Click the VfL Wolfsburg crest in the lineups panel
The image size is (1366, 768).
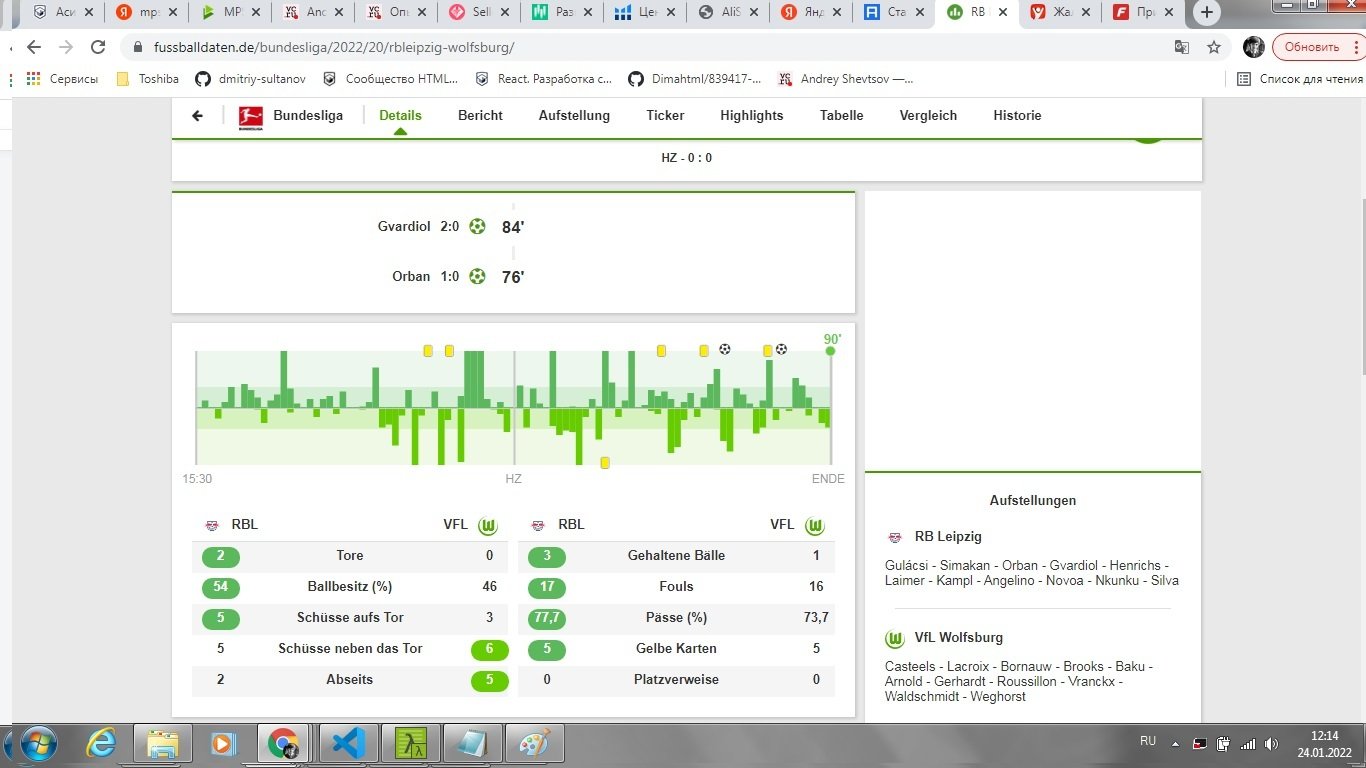(895, 638)
